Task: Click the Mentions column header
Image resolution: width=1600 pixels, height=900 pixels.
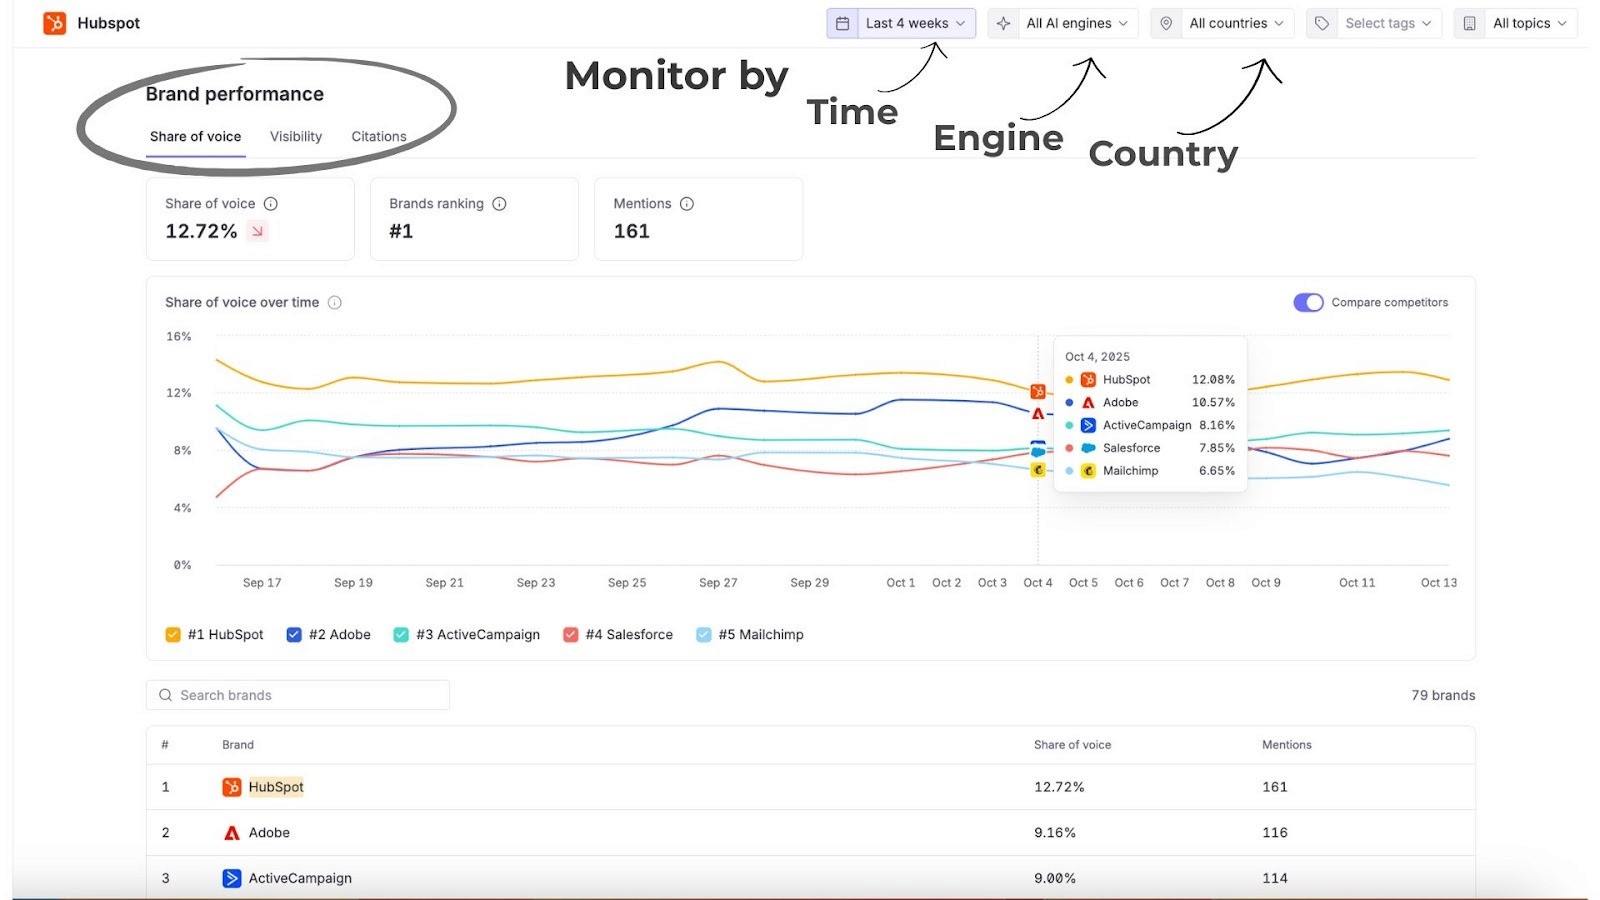Action: 1287,745
